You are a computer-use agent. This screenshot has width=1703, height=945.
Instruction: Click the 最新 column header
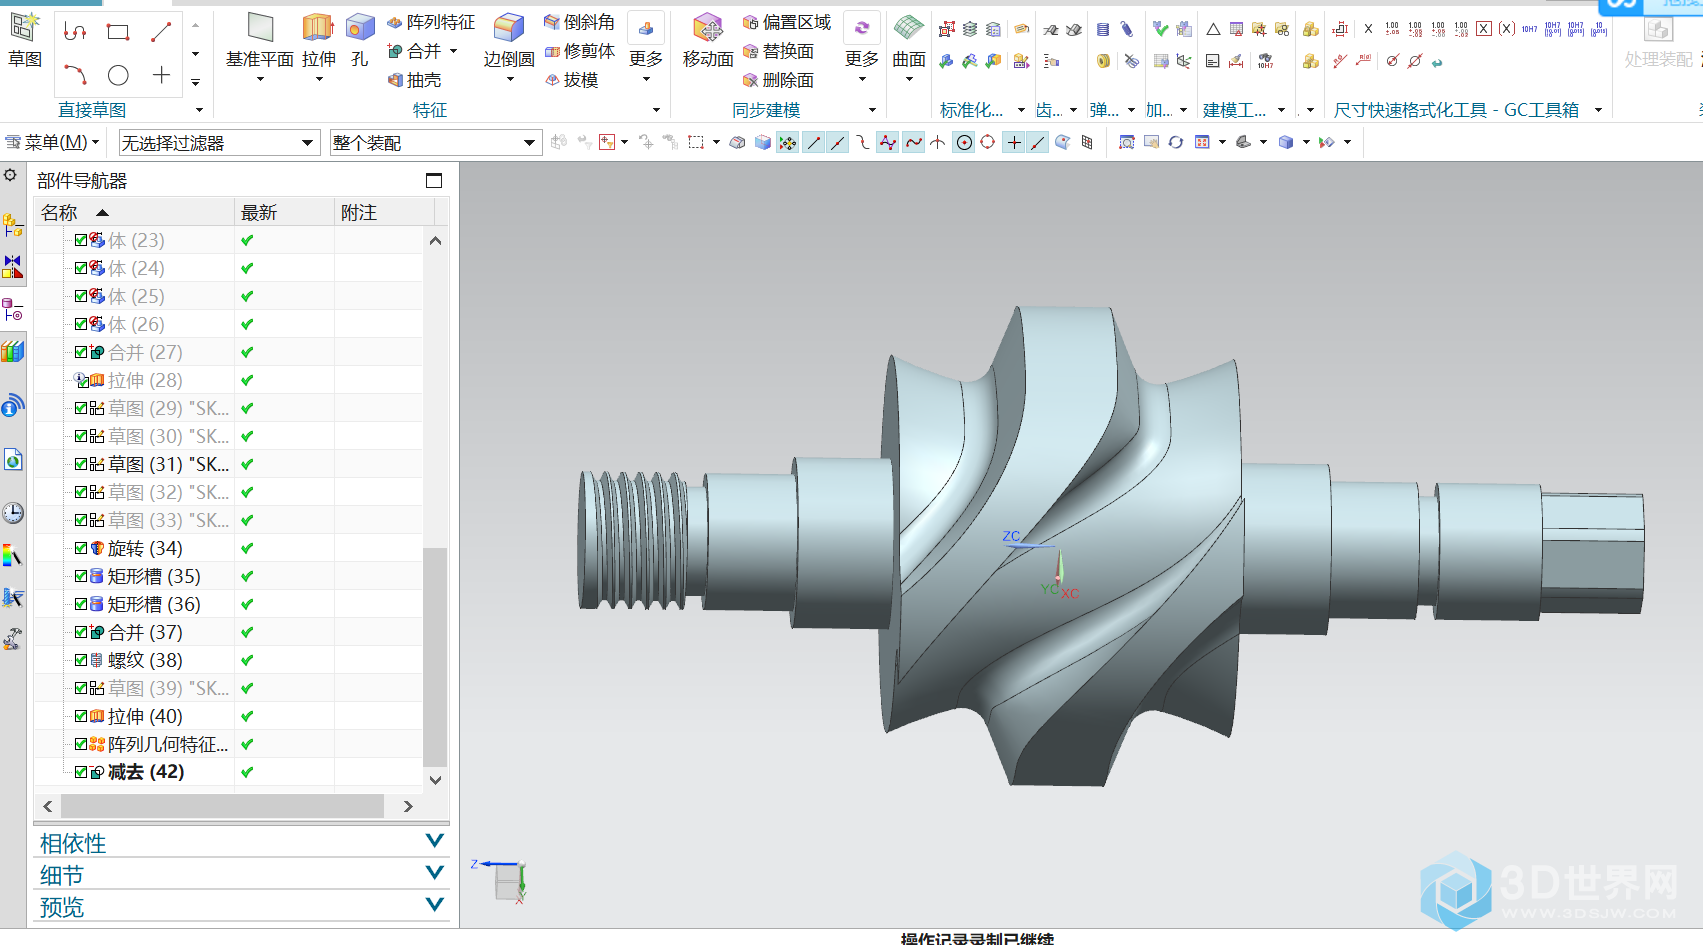[284, 212]
